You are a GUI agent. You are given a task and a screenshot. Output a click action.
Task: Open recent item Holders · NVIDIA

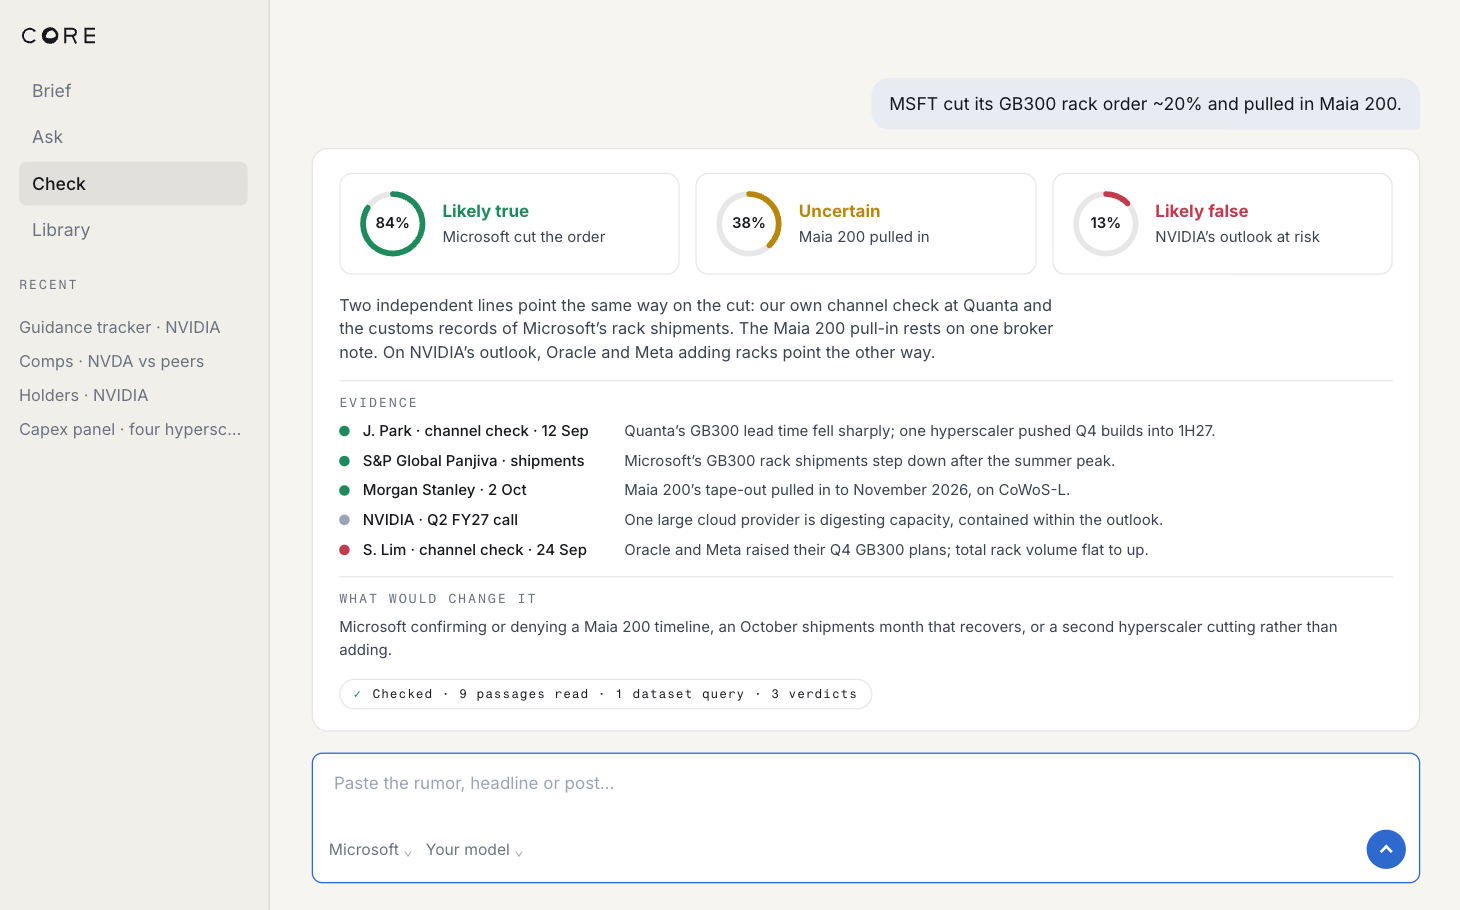point(84,395)
